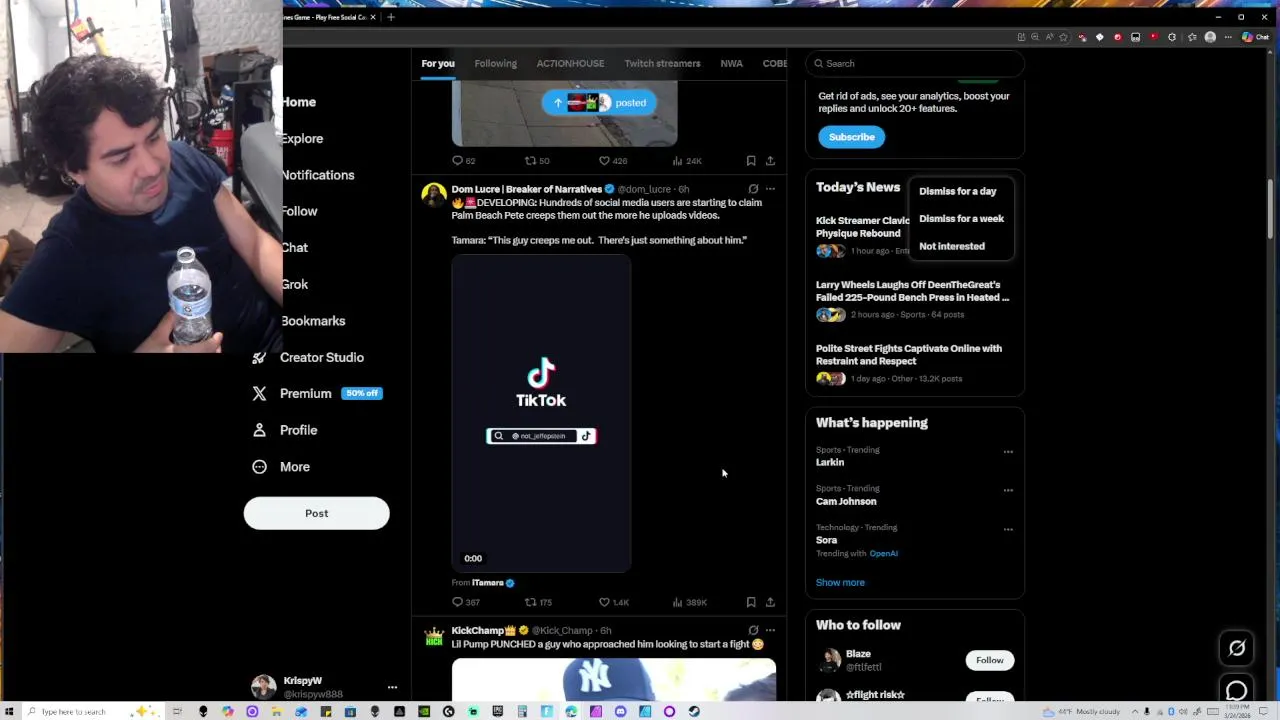Viewport: 1280px width, 720px height.
Task: Open the Tamara video source link
Action: pos(488,583)
